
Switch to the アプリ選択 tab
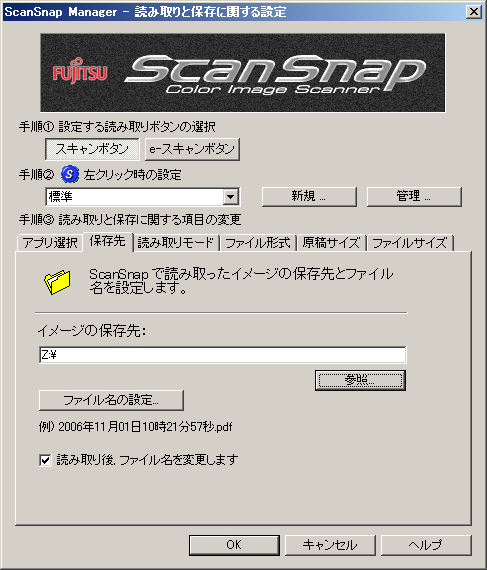(x=50, y=242)
